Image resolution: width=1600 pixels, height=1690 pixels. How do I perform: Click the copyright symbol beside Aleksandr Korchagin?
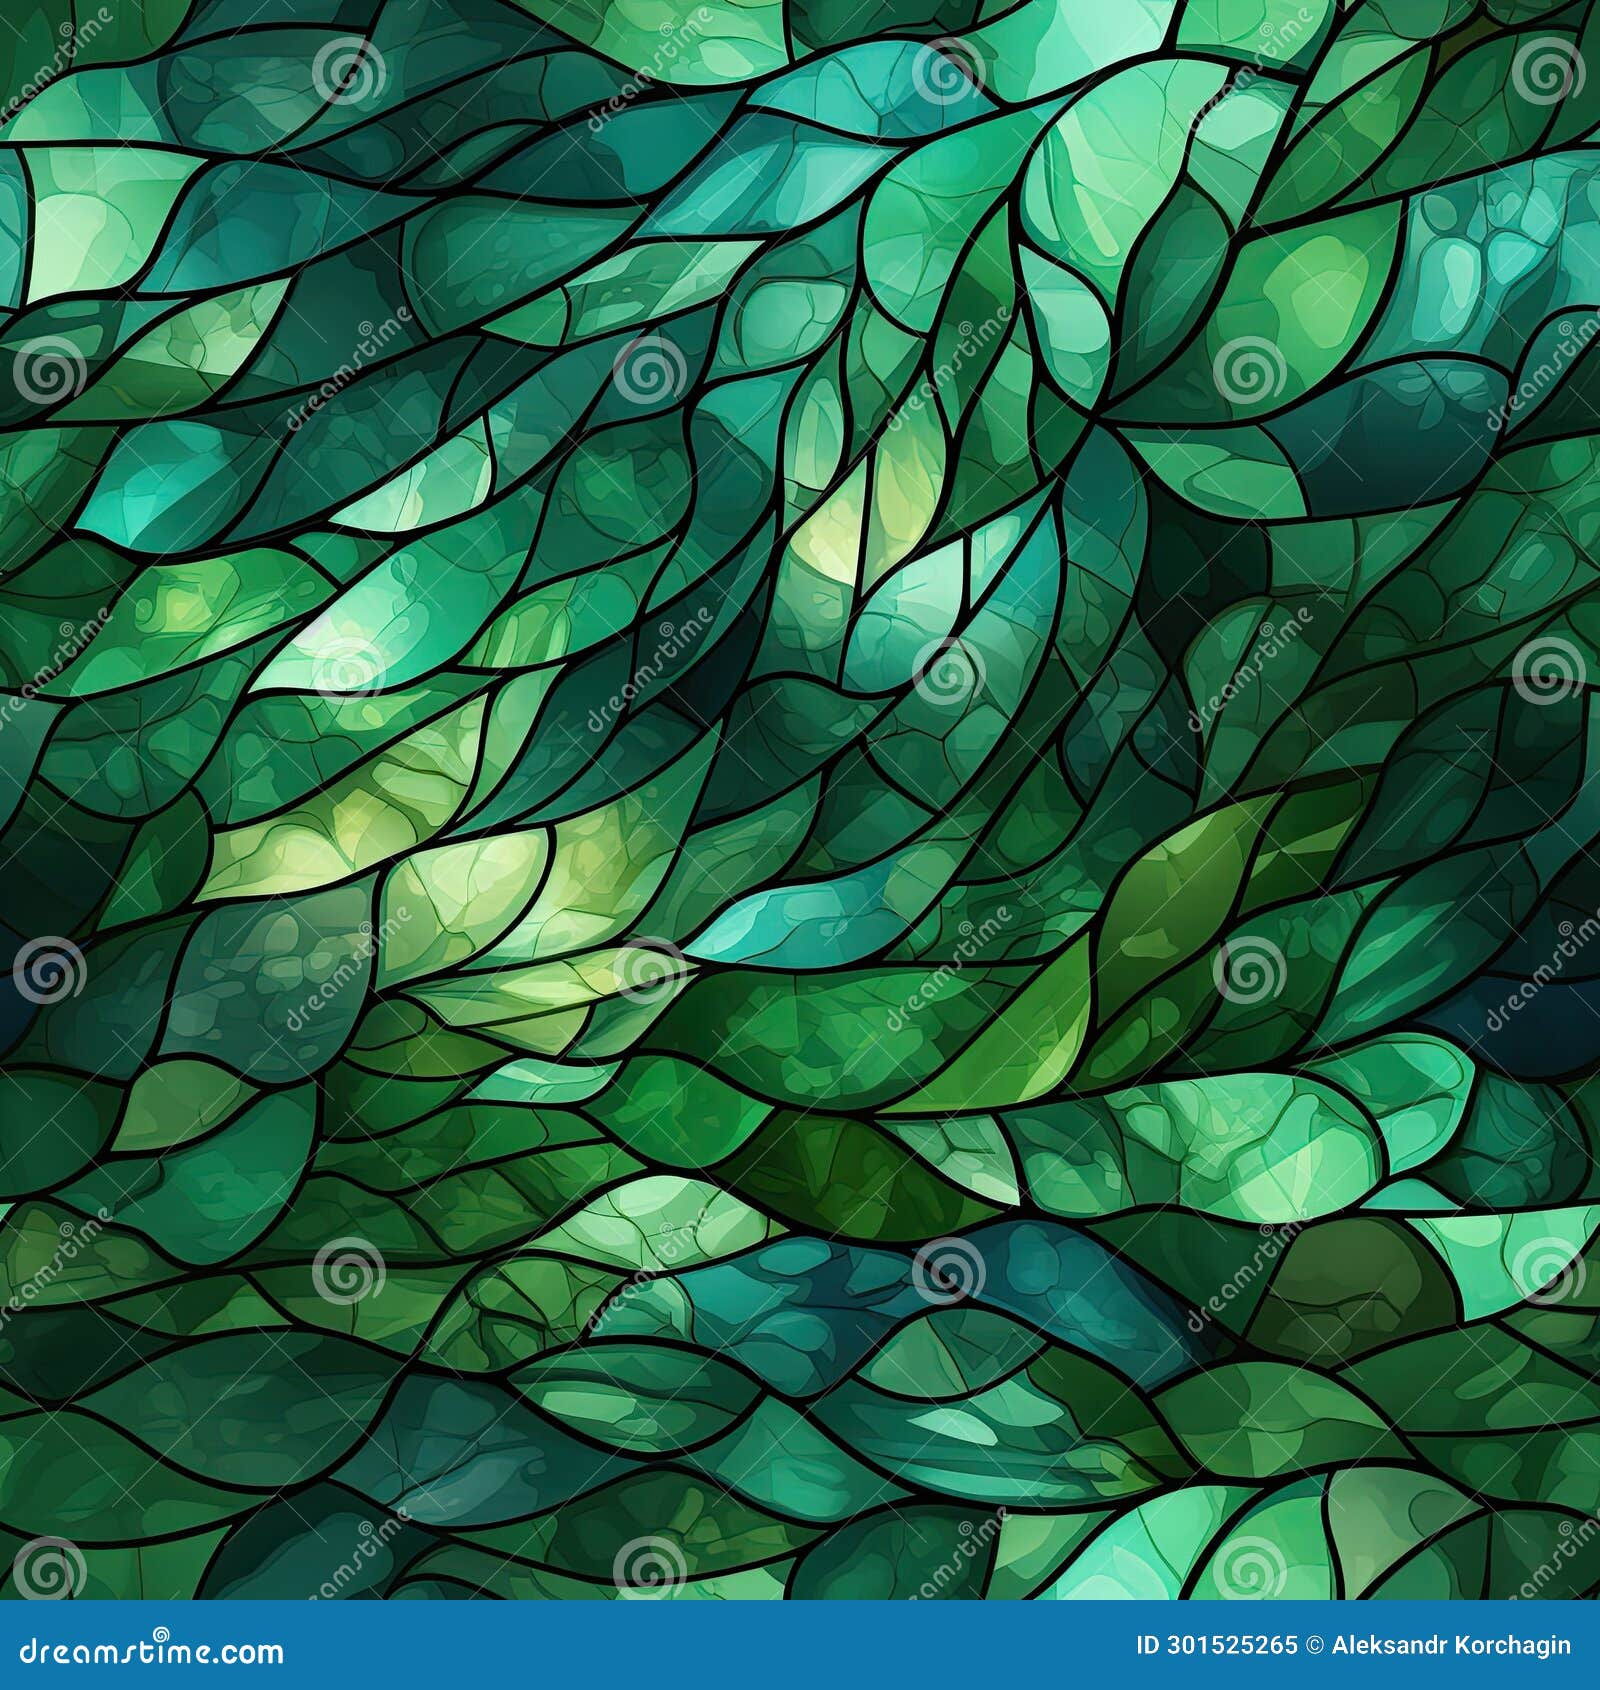click(1311, 1645)
